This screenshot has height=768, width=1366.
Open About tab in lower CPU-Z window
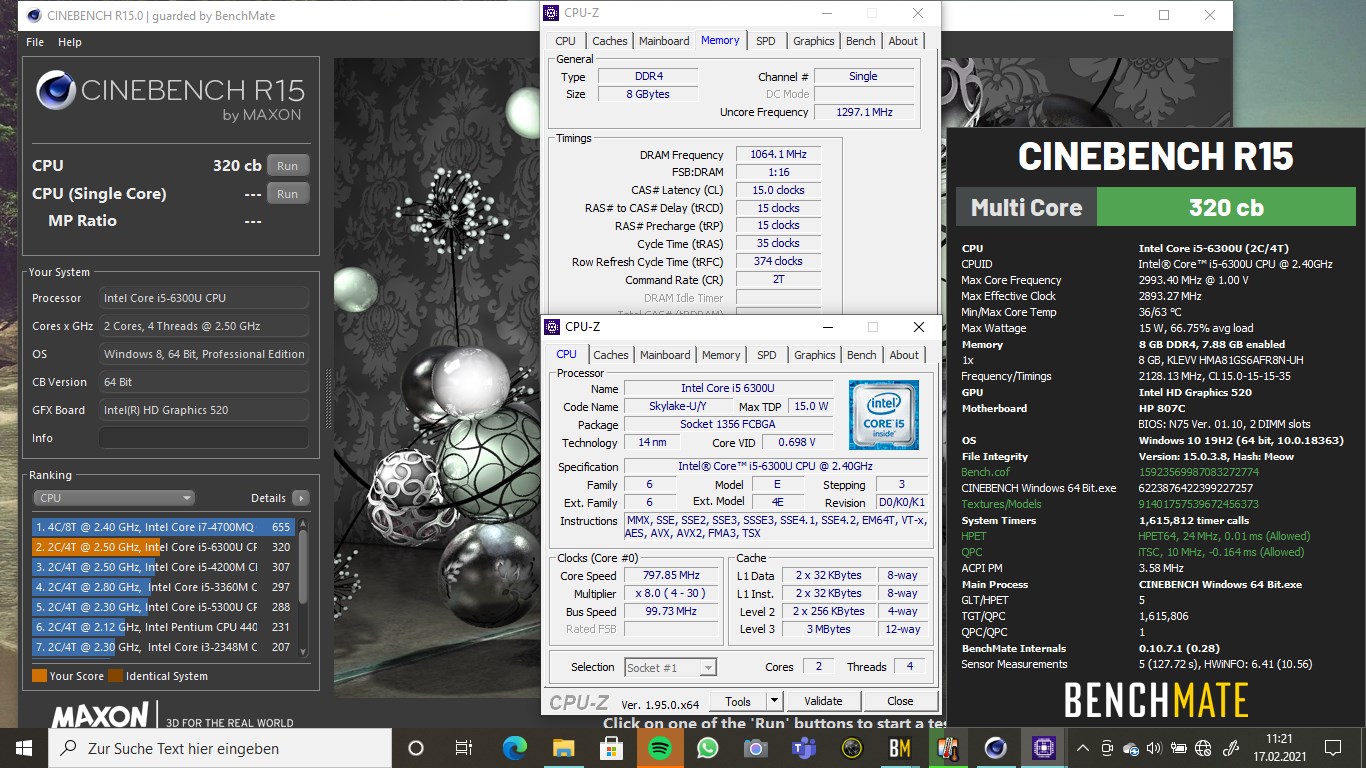pos(904,355)
